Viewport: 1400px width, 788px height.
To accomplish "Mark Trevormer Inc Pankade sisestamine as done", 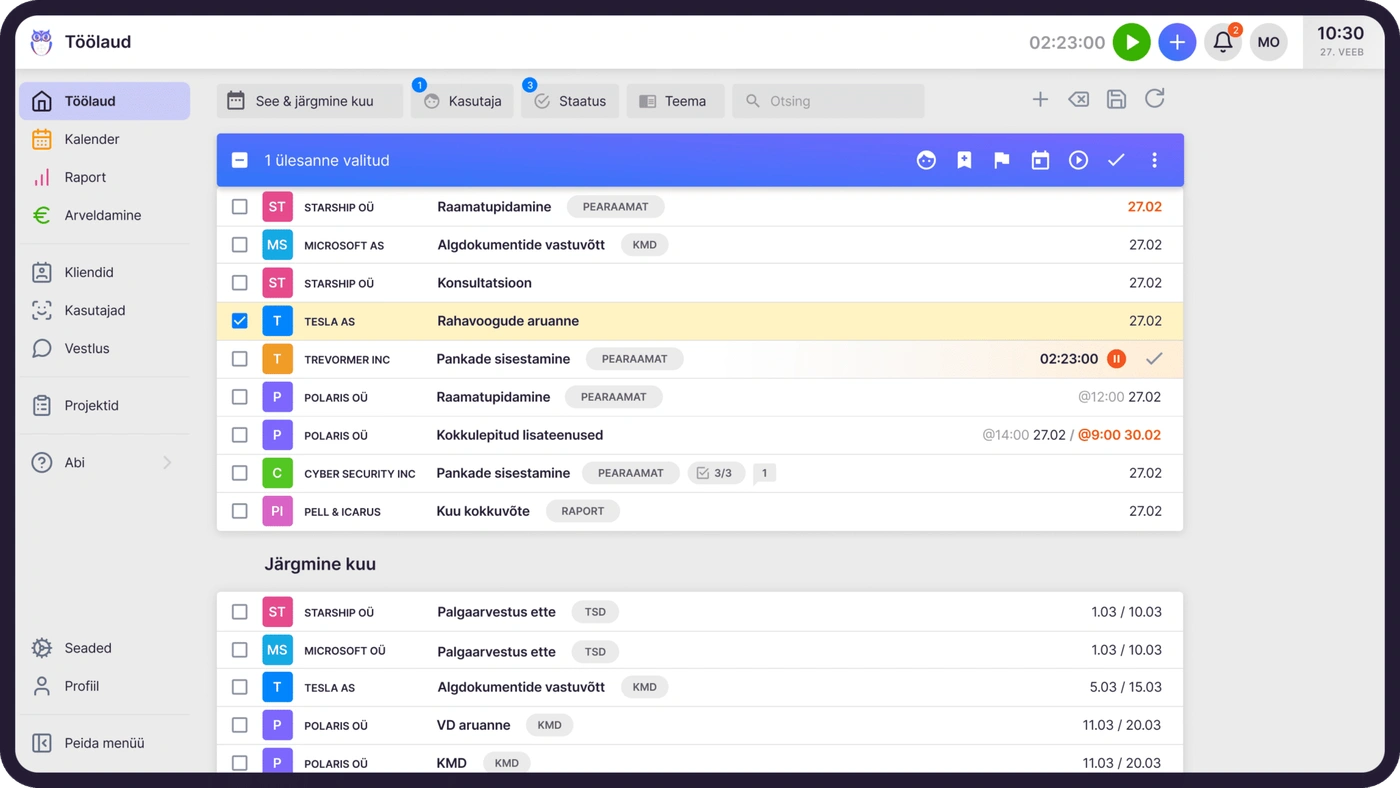I will click(1154, 358).
